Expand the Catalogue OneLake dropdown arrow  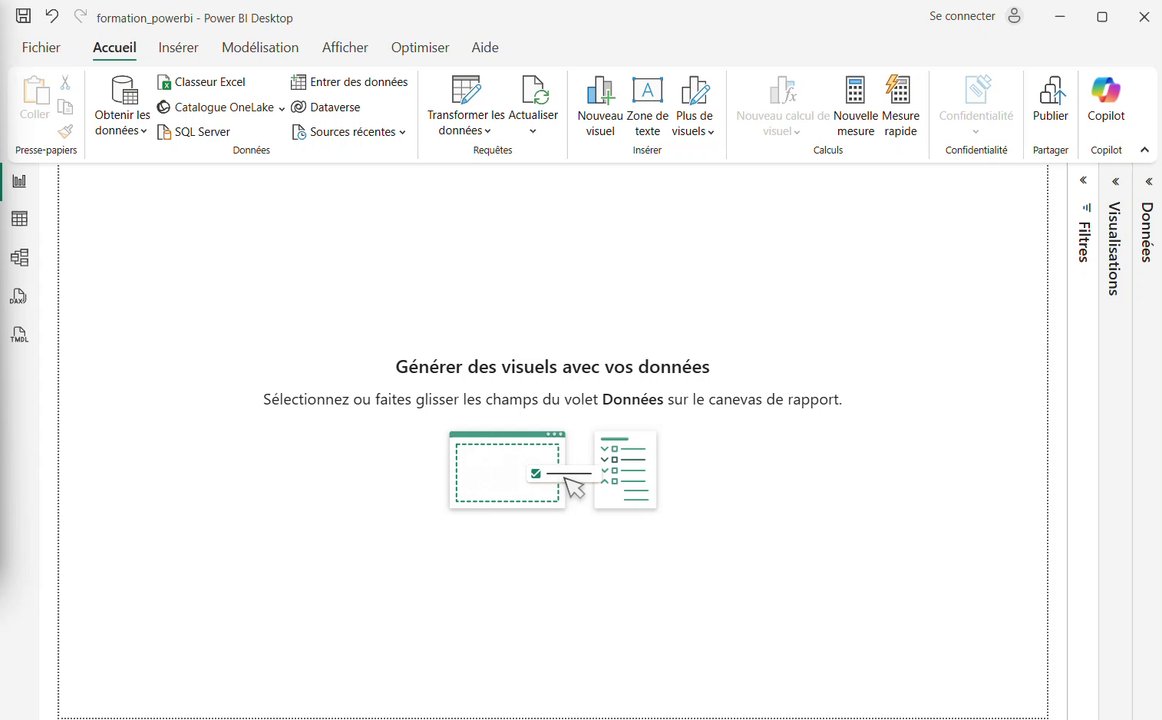282,108
